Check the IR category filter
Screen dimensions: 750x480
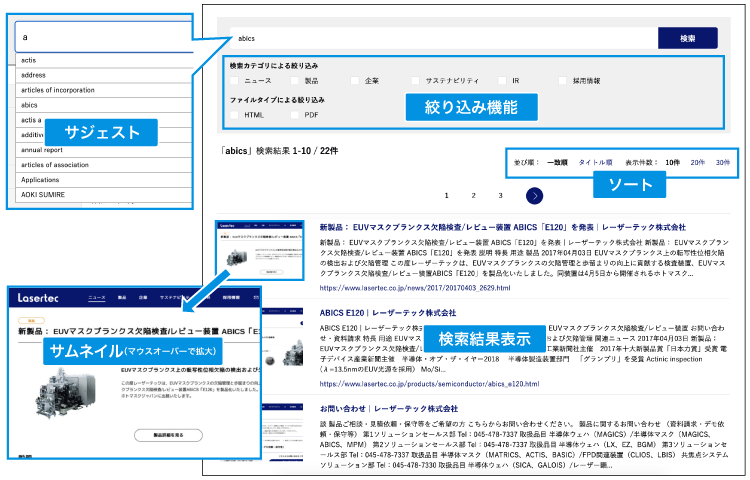(x=502, y=81)
